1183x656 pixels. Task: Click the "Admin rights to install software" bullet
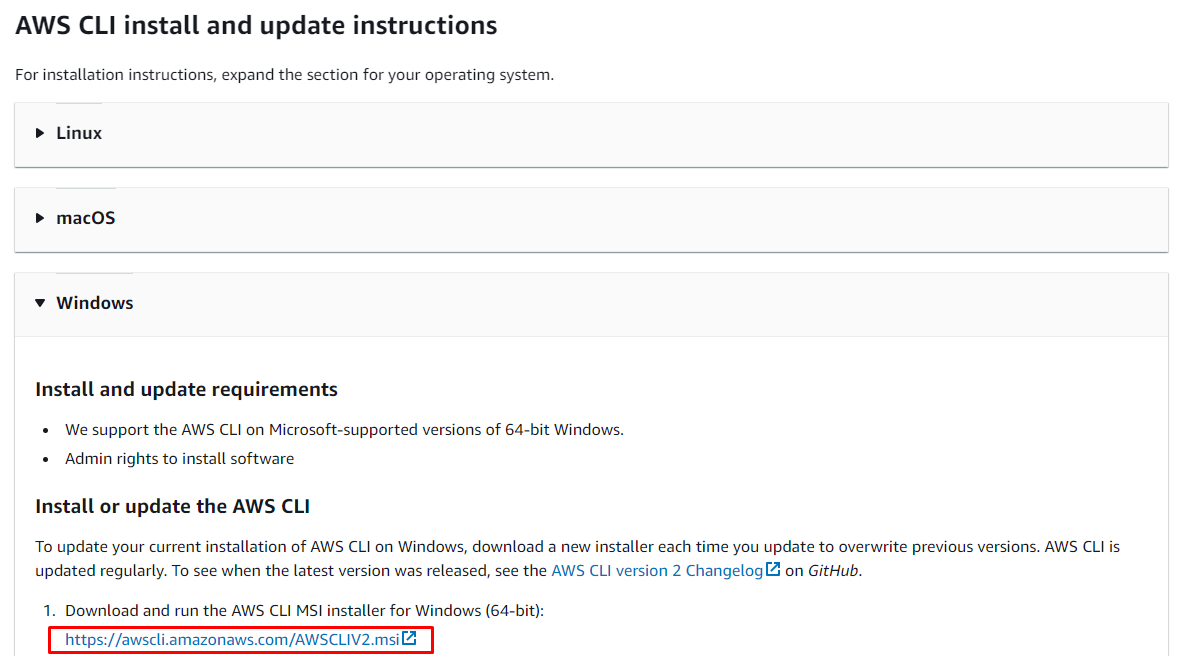click(x=180, y=459)
